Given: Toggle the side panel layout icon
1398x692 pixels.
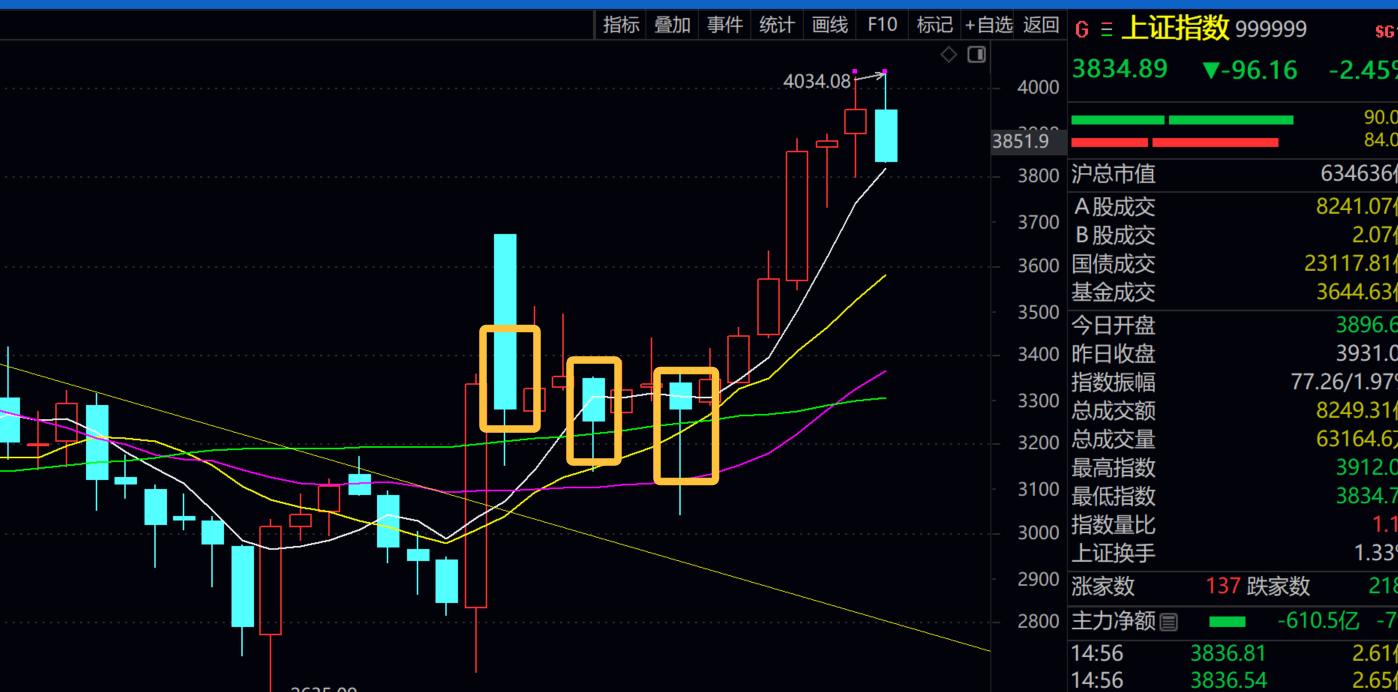Looking at the screenshot, I should [976, 55].
